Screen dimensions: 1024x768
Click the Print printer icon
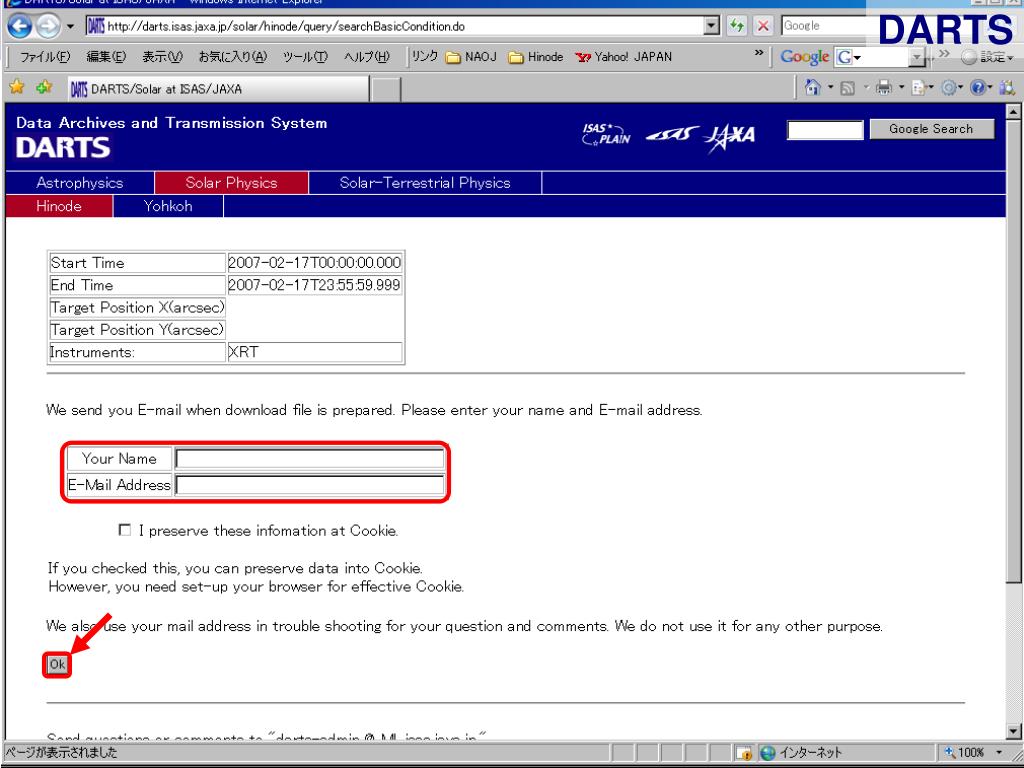[x=884, y=87]
